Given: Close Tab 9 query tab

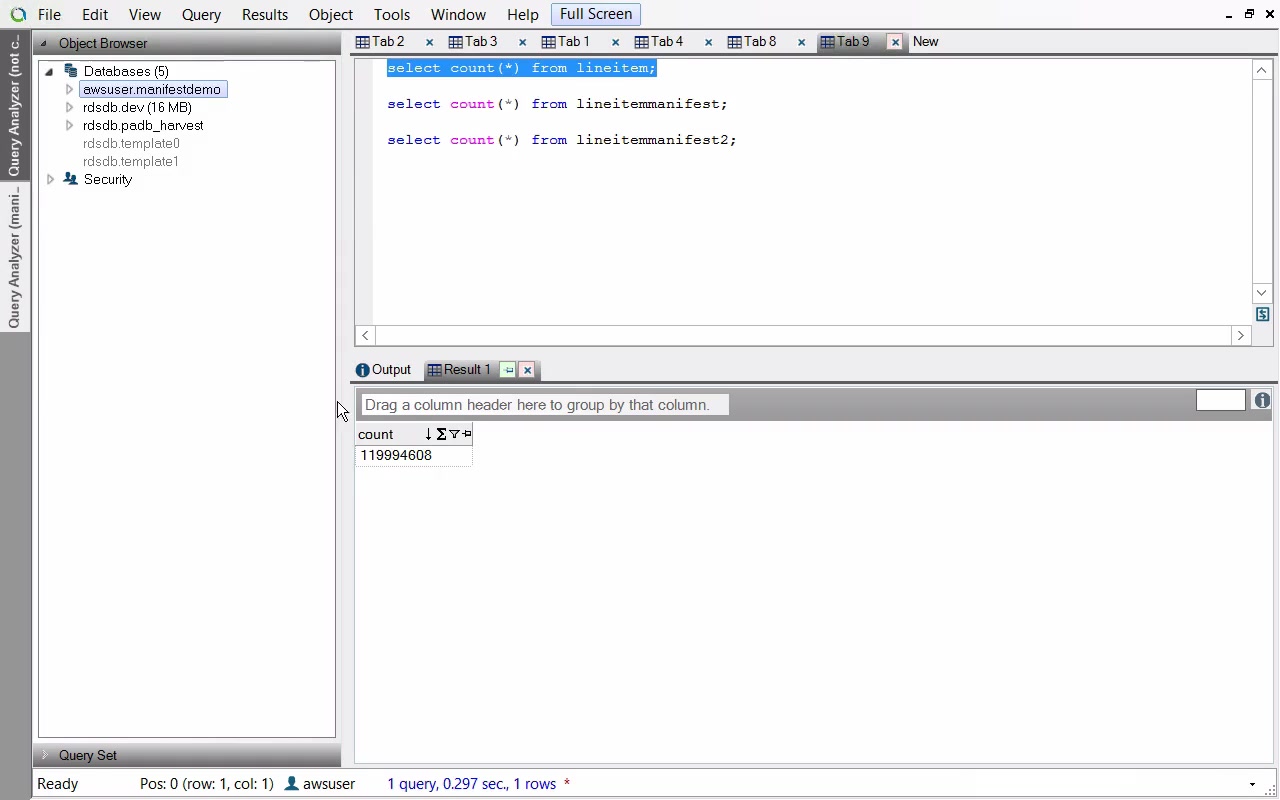Looking at the screenshot, I should [895, 42].
